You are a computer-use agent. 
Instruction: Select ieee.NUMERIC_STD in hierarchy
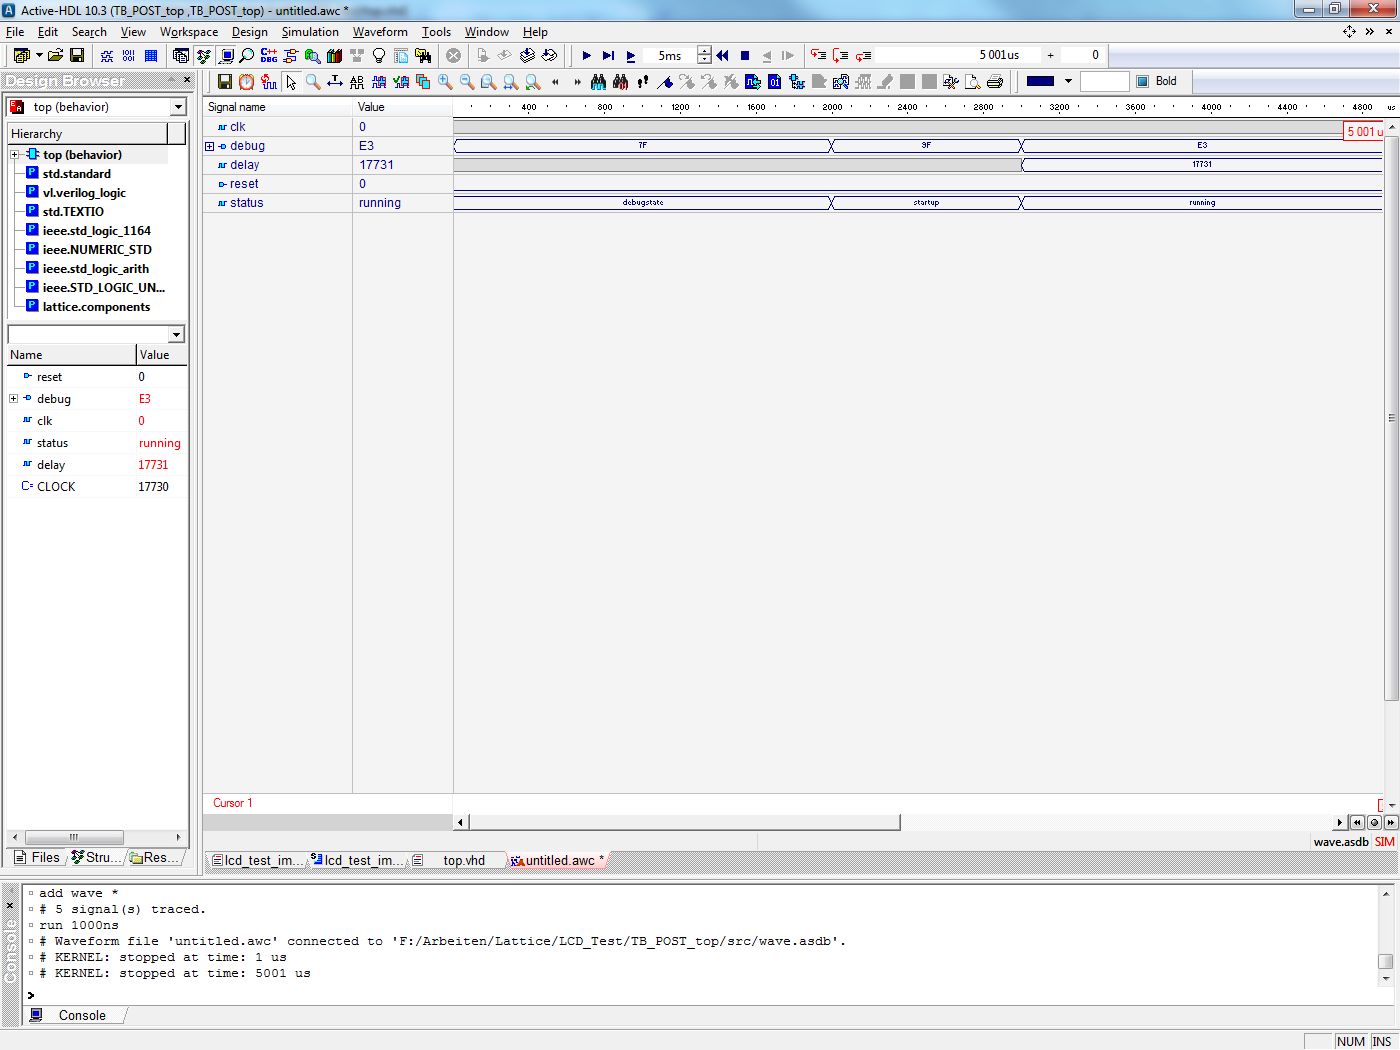tap(97, 250)
